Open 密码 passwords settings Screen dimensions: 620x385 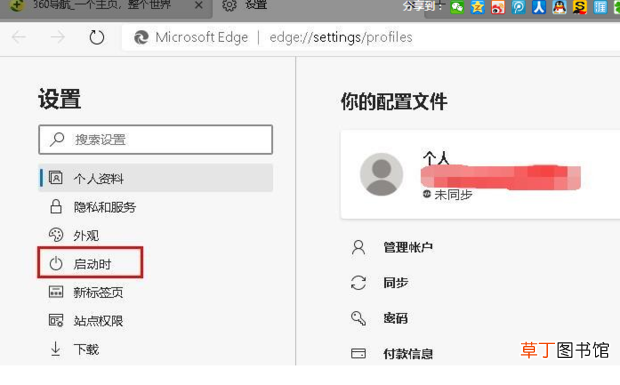click(396, 318)
